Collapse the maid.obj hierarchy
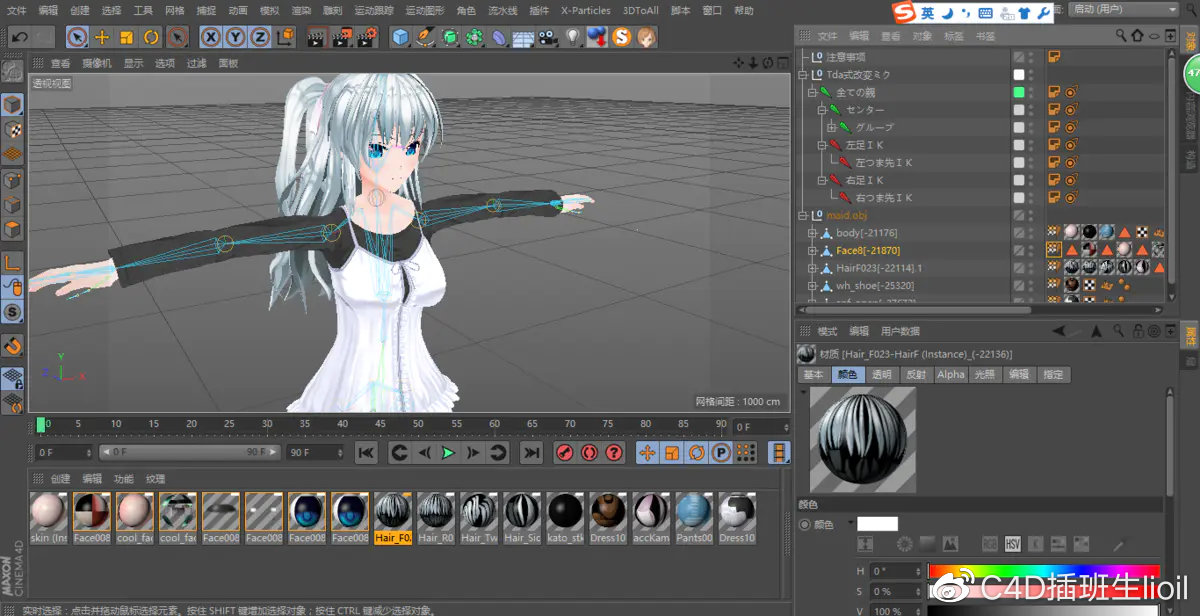Image resolution: width=1200 pixels, height=616 pixels. pyautogui.click(x=803, y=215)
